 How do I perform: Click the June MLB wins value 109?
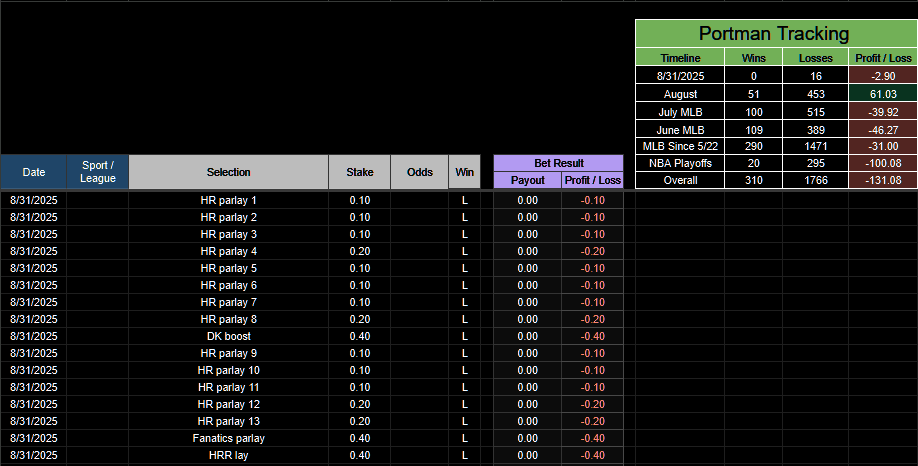[753, 130]
